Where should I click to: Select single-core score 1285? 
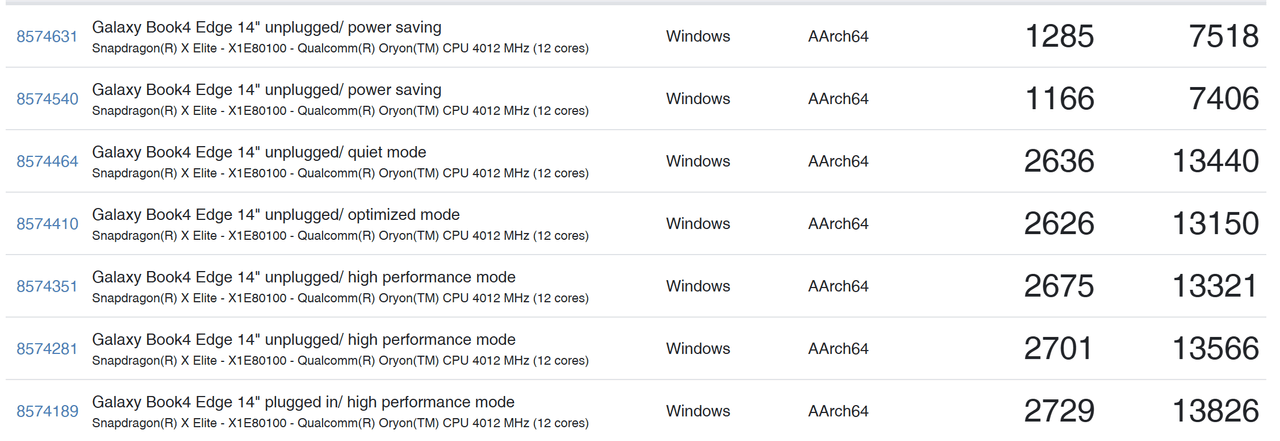pos(1059,37)
